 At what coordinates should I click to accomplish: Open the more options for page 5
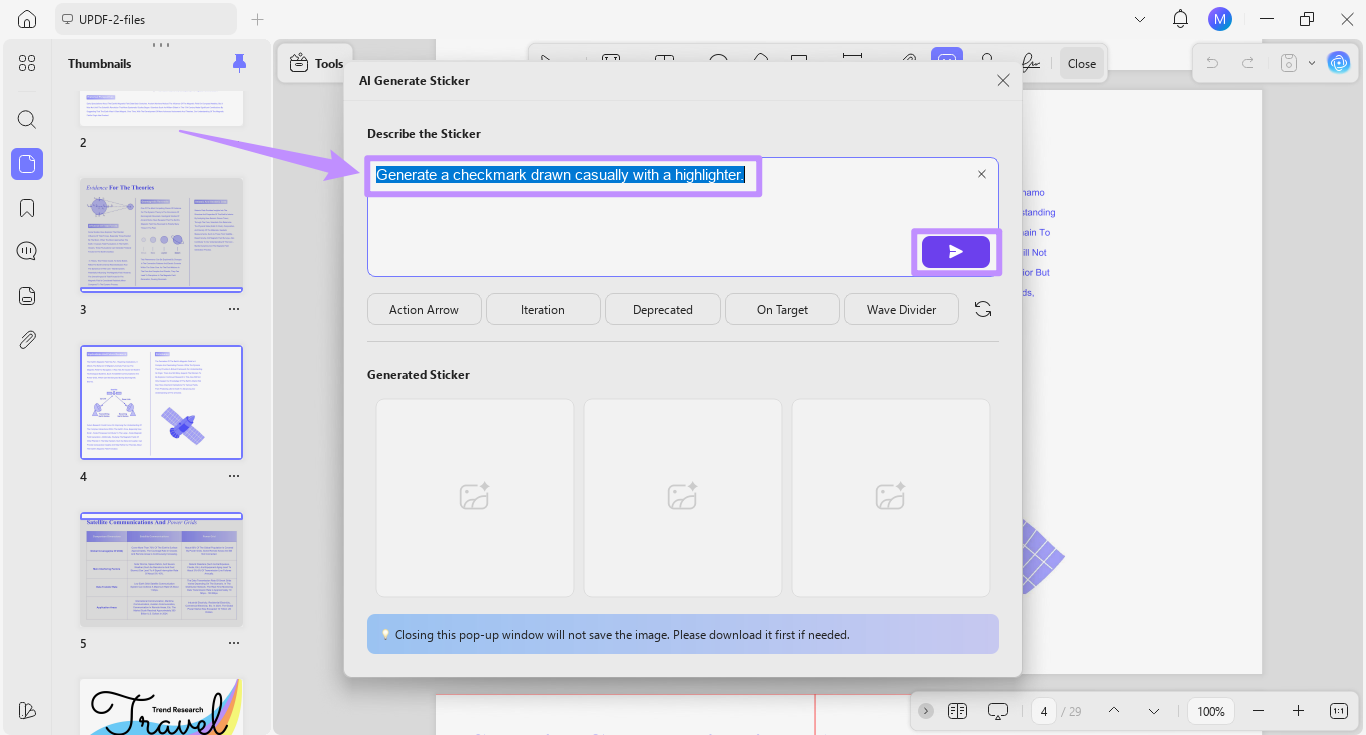(x=234, y=643)
